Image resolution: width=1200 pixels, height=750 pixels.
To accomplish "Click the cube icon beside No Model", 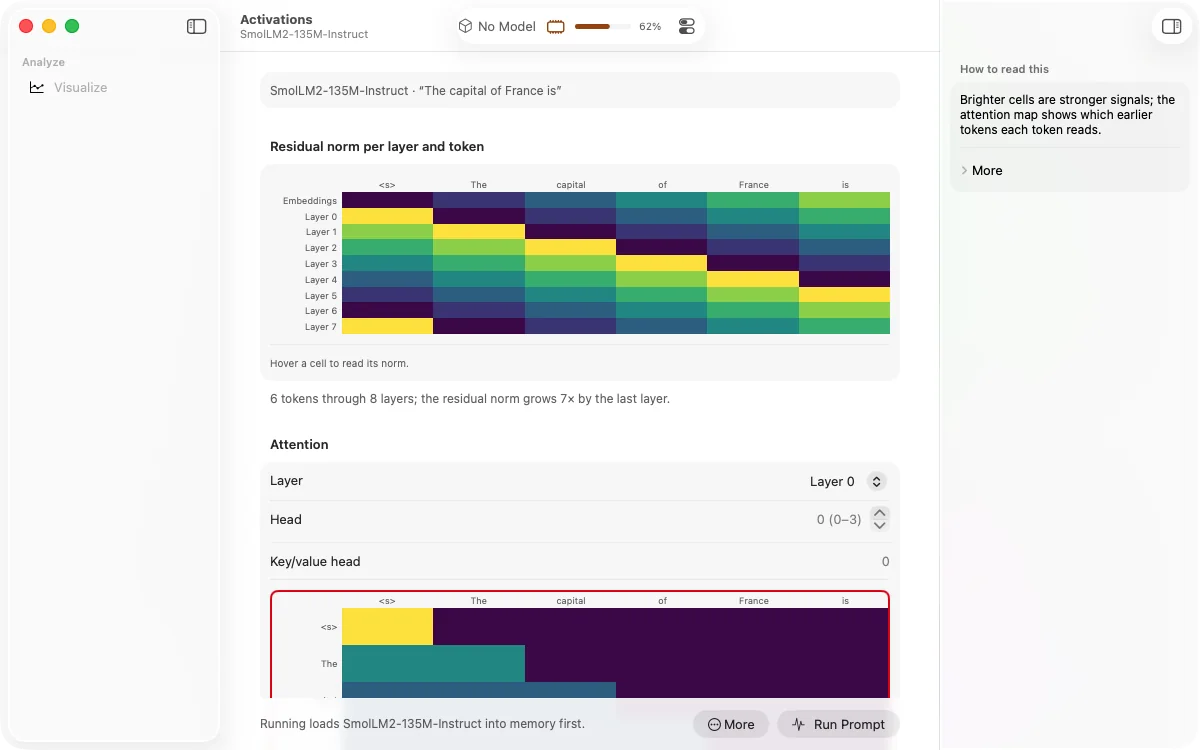I will tap(465, 27).
